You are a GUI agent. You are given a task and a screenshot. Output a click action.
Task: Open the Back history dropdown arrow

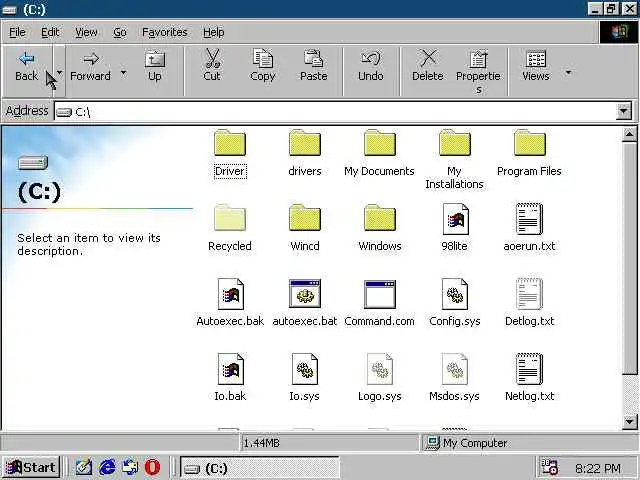[x=60, y=73]
